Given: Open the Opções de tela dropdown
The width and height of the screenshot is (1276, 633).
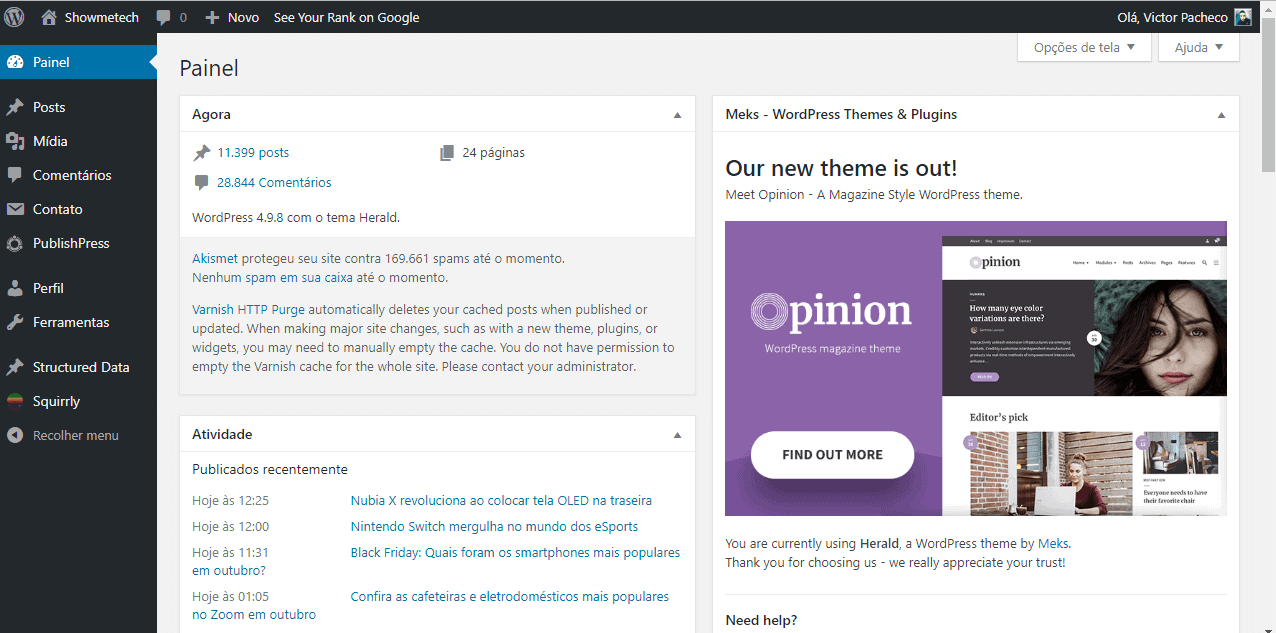Looking at the screenshot, I should click(x=1084, y=47).
